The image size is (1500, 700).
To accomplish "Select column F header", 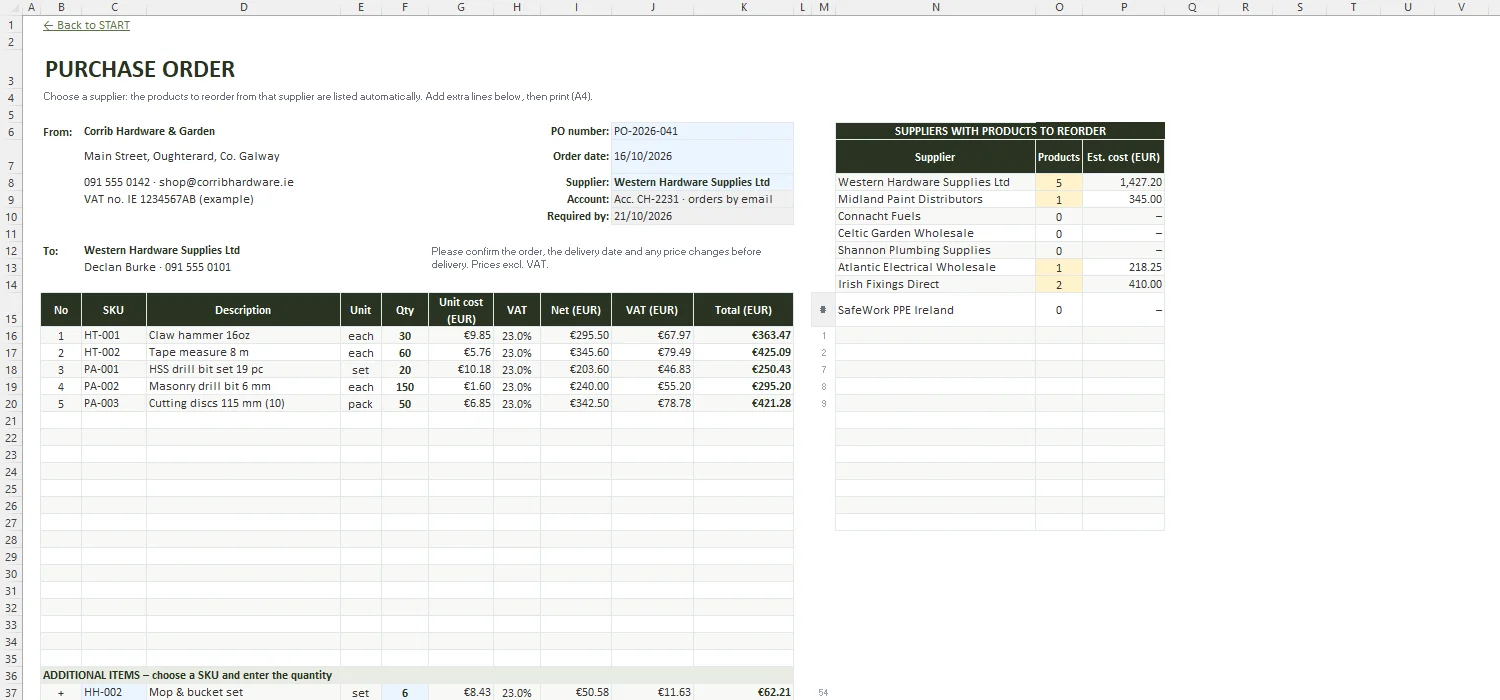I will point(404,7).
